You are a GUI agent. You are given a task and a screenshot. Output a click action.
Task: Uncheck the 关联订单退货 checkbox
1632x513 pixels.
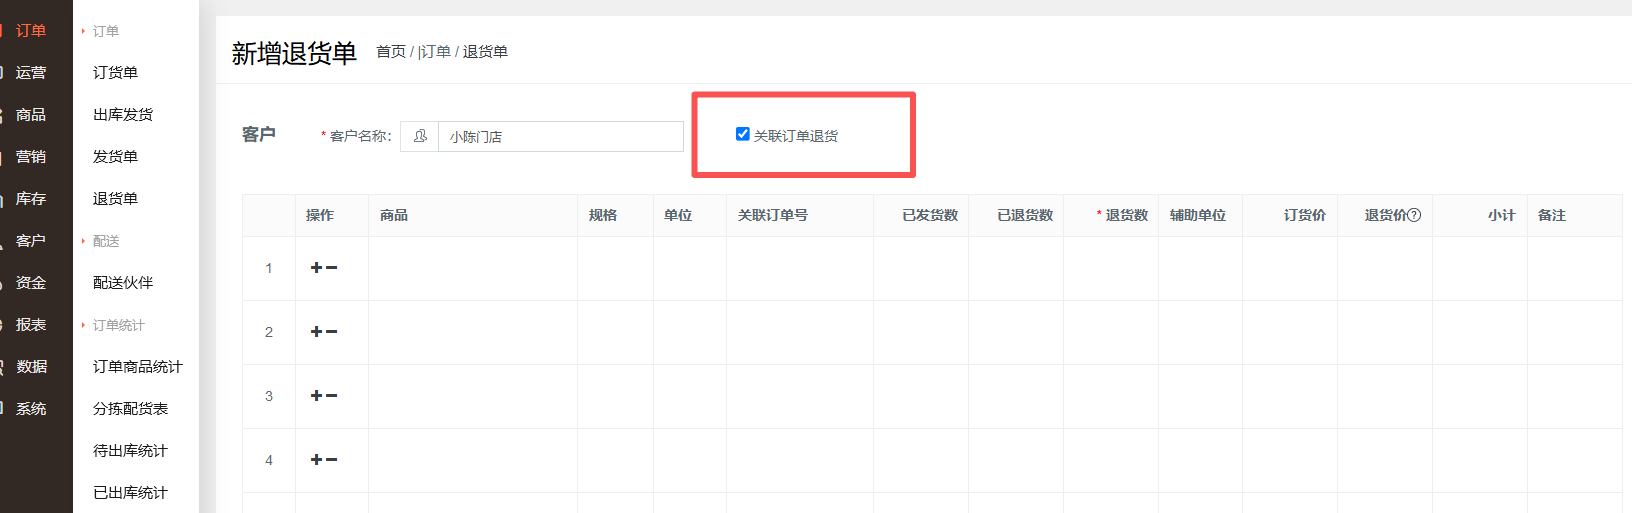point(742,134)
